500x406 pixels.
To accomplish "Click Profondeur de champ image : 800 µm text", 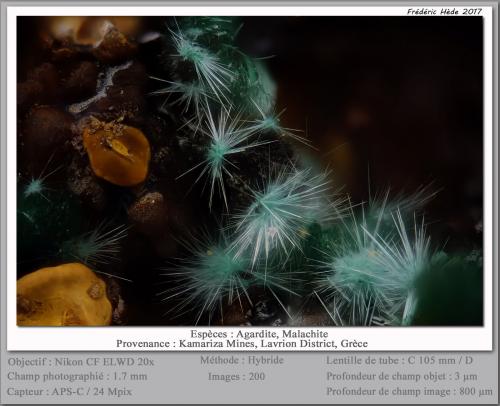I will pyautogui.click(x=409, y=391).
